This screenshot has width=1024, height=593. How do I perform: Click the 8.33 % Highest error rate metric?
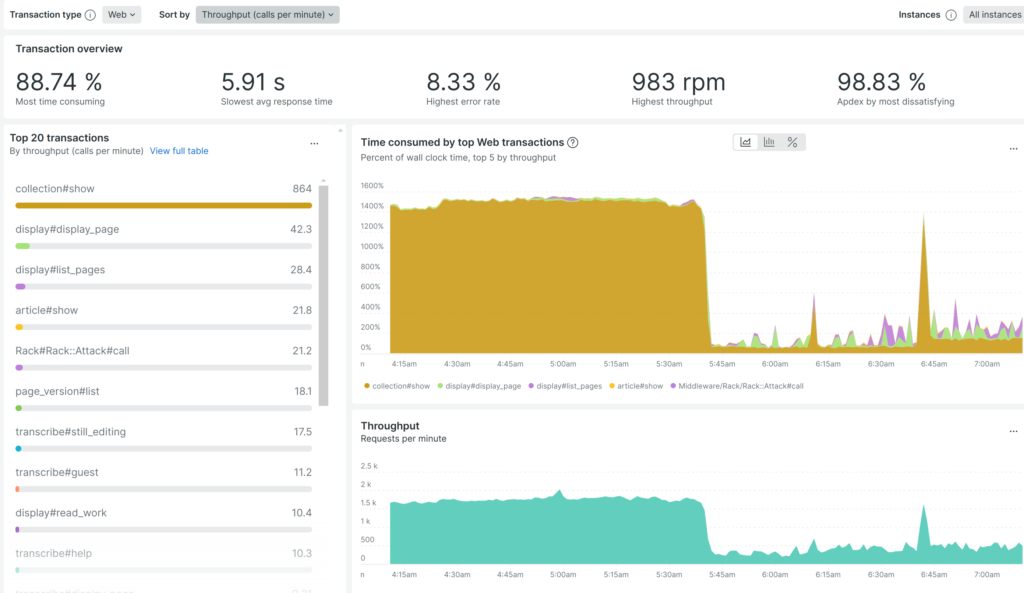tap(463, 88)
